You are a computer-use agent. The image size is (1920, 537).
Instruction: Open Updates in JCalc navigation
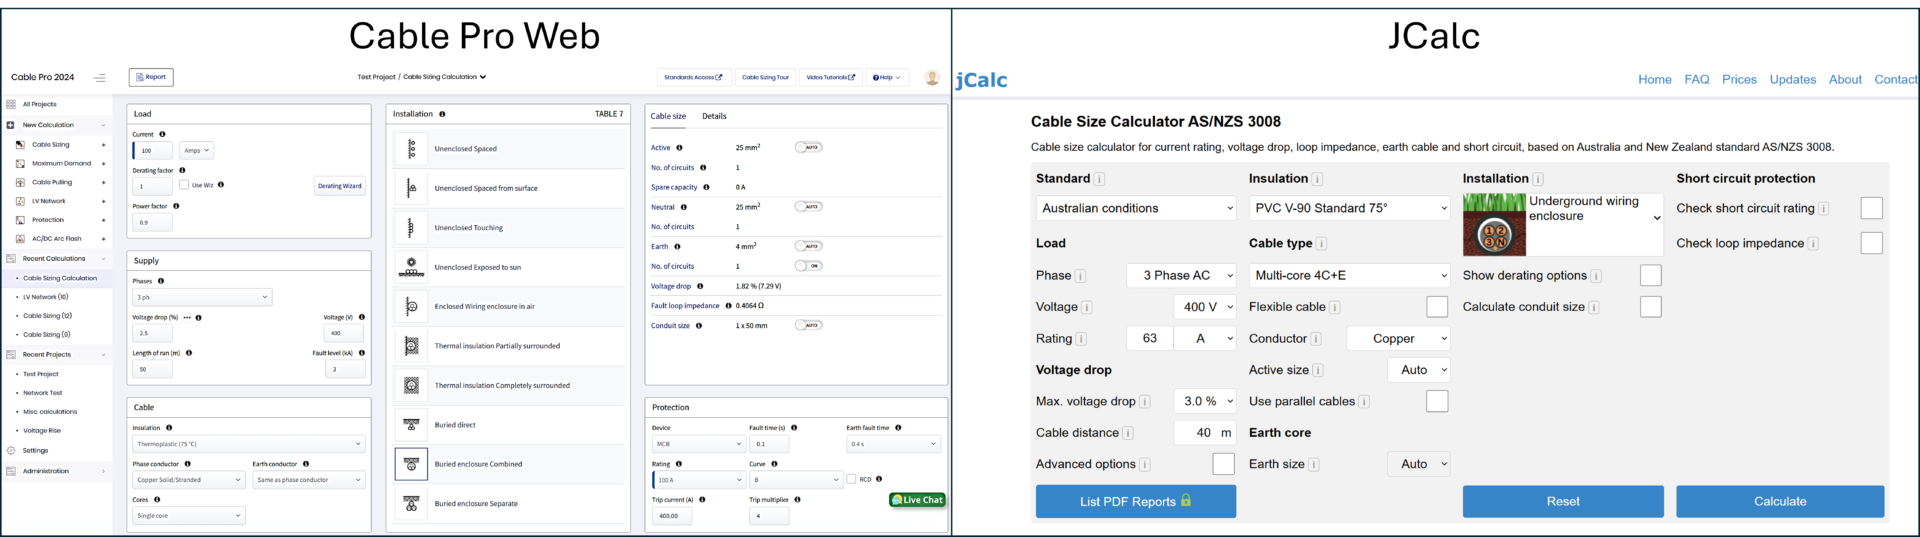coord(1793,80)
